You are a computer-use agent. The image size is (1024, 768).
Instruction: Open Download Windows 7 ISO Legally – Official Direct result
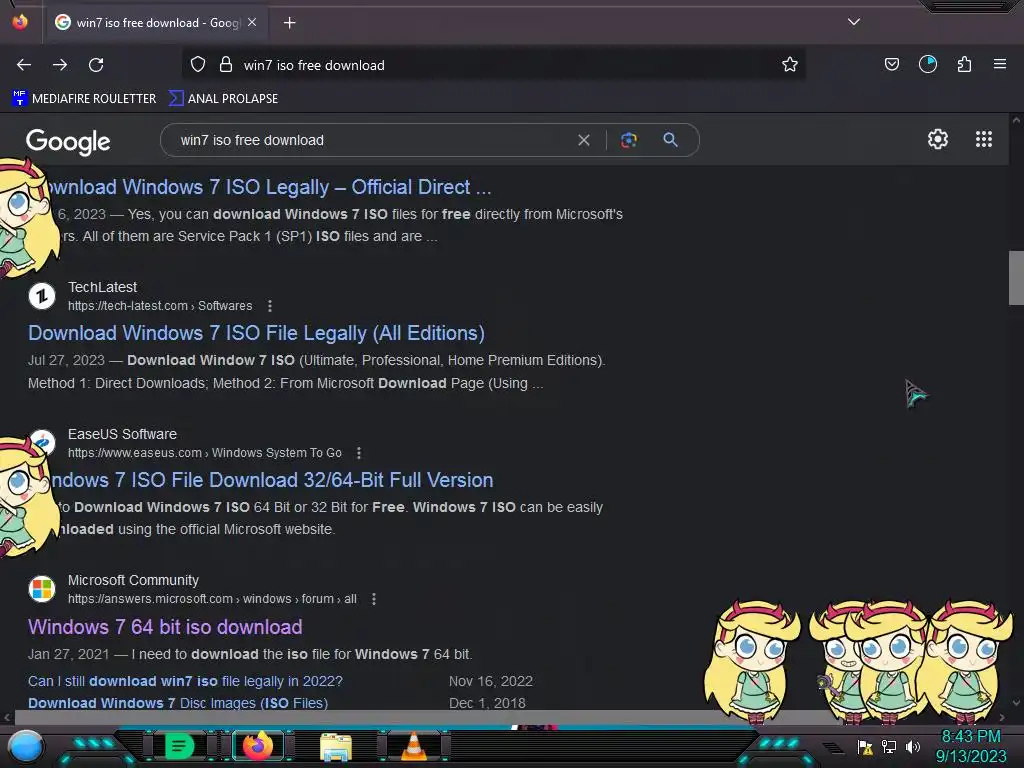[x=269, y=187]
